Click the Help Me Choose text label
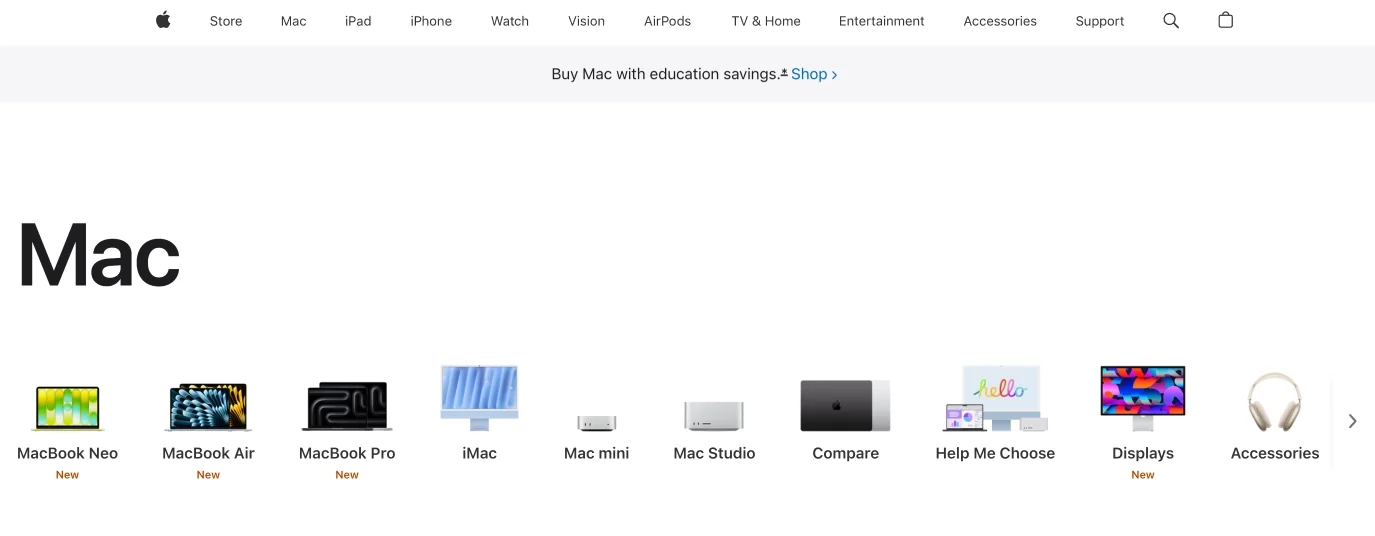This screenshot has height=536, width=1375. click(x=995, y=453)
